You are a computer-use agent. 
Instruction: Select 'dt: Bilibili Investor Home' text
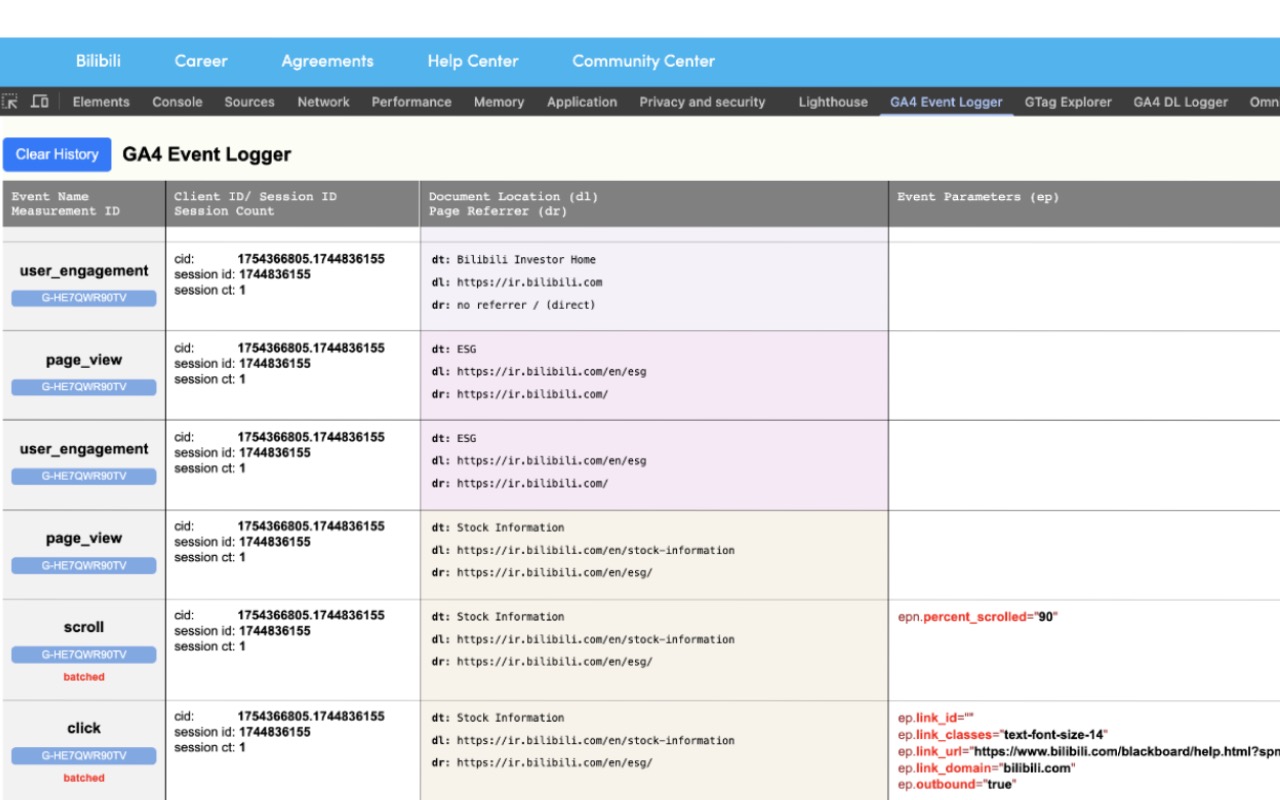point(514,260)
